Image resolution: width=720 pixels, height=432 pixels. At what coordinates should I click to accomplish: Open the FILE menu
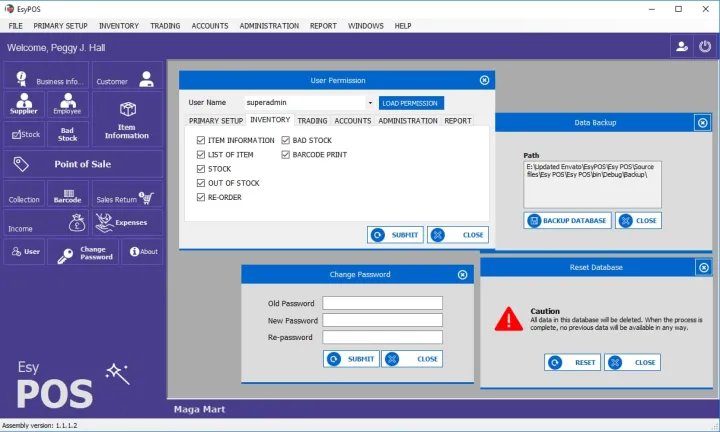15,26
